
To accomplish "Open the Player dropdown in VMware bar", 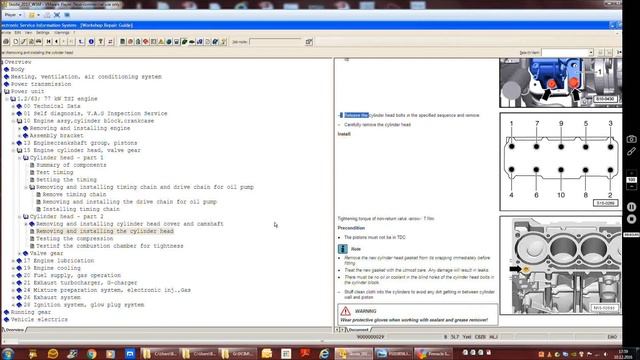I will [13, 15].
